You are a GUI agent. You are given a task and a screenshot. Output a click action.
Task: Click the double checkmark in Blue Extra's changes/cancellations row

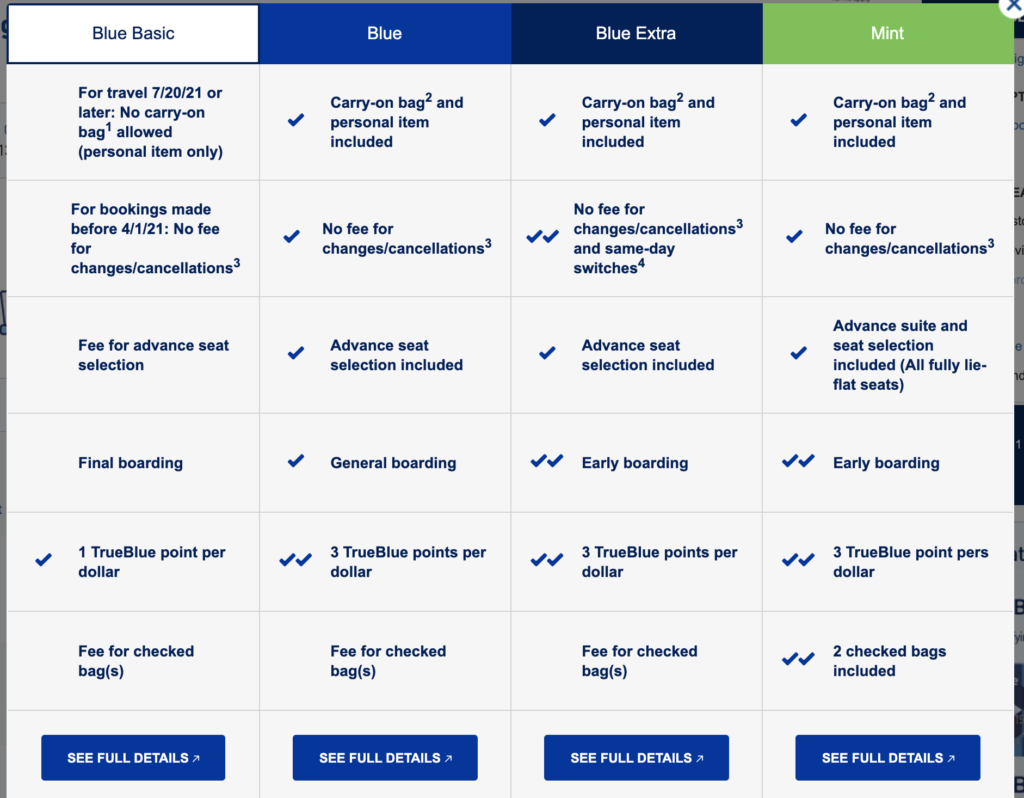545,238
